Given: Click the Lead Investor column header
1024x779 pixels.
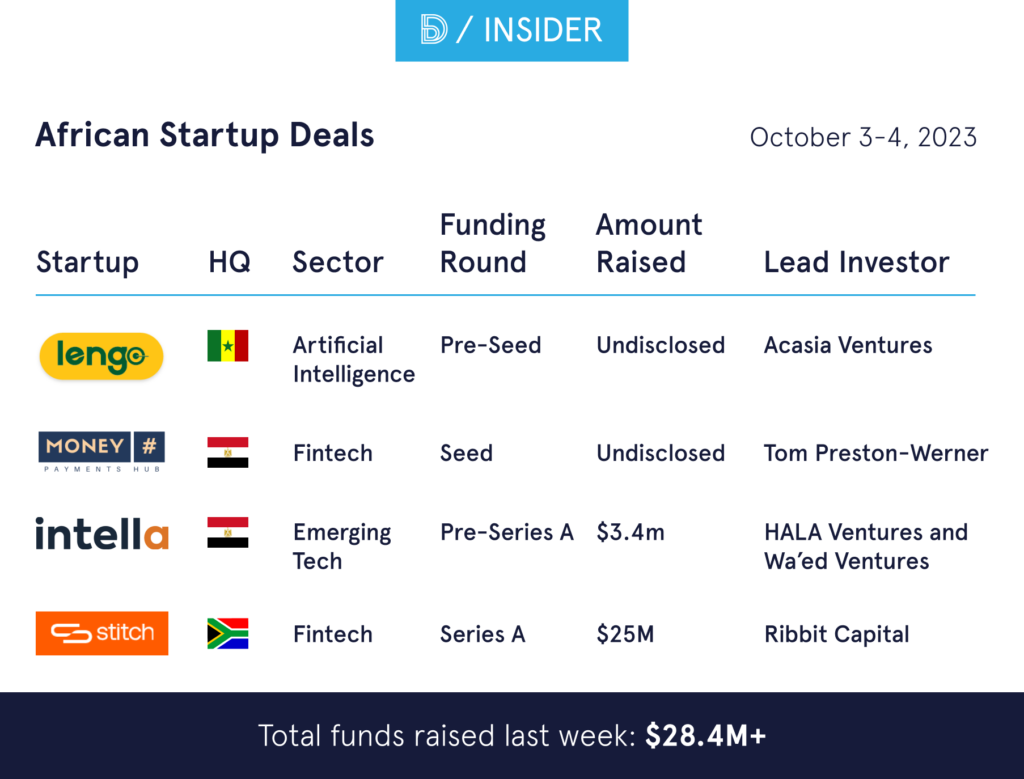Looking at the screenshot, I should [x=856, y=263].
